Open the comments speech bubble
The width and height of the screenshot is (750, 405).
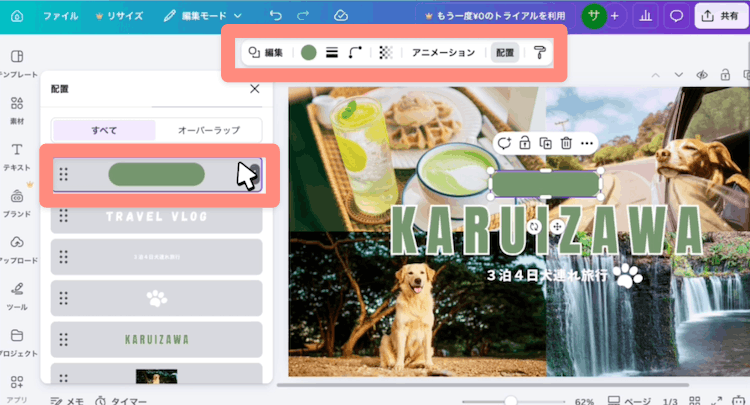coord(676,16)
